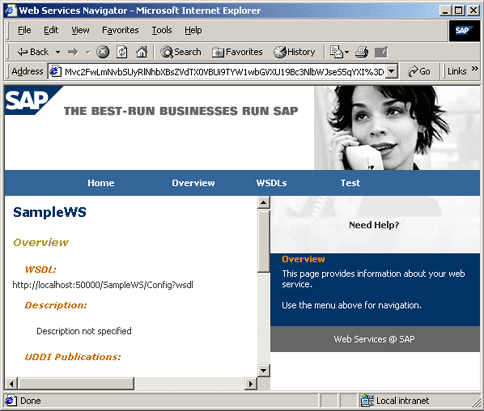
Task: Click the Stop icon in toolbar
Action: pyautogui.click(x=103, y=52)
